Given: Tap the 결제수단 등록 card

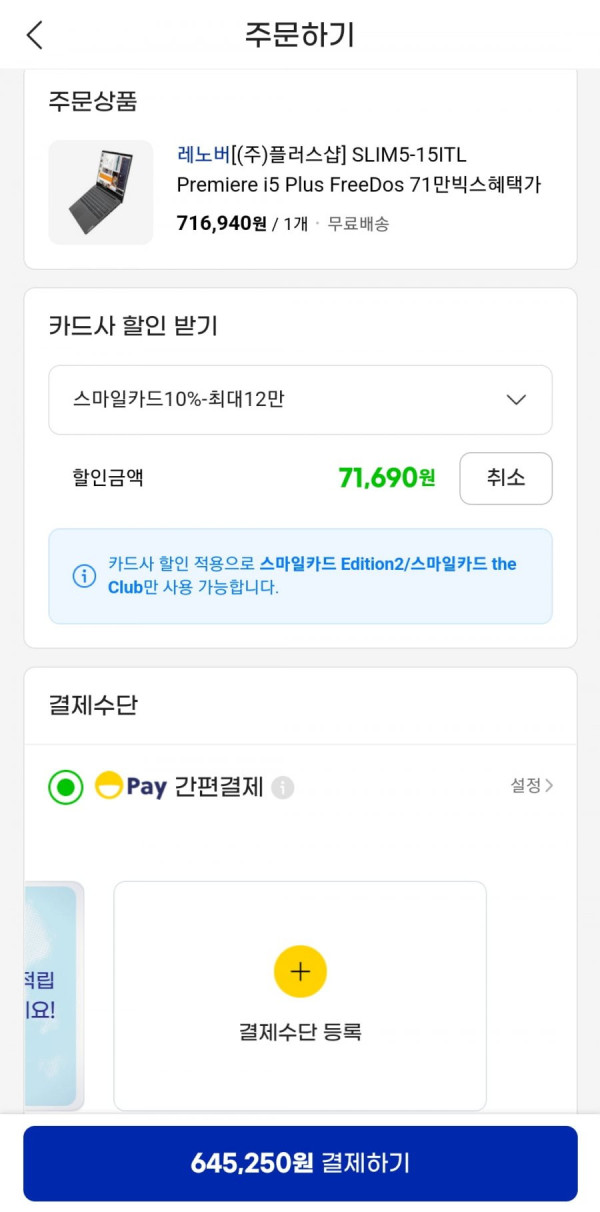Looking at the screenshot, I should coord(300,996).
